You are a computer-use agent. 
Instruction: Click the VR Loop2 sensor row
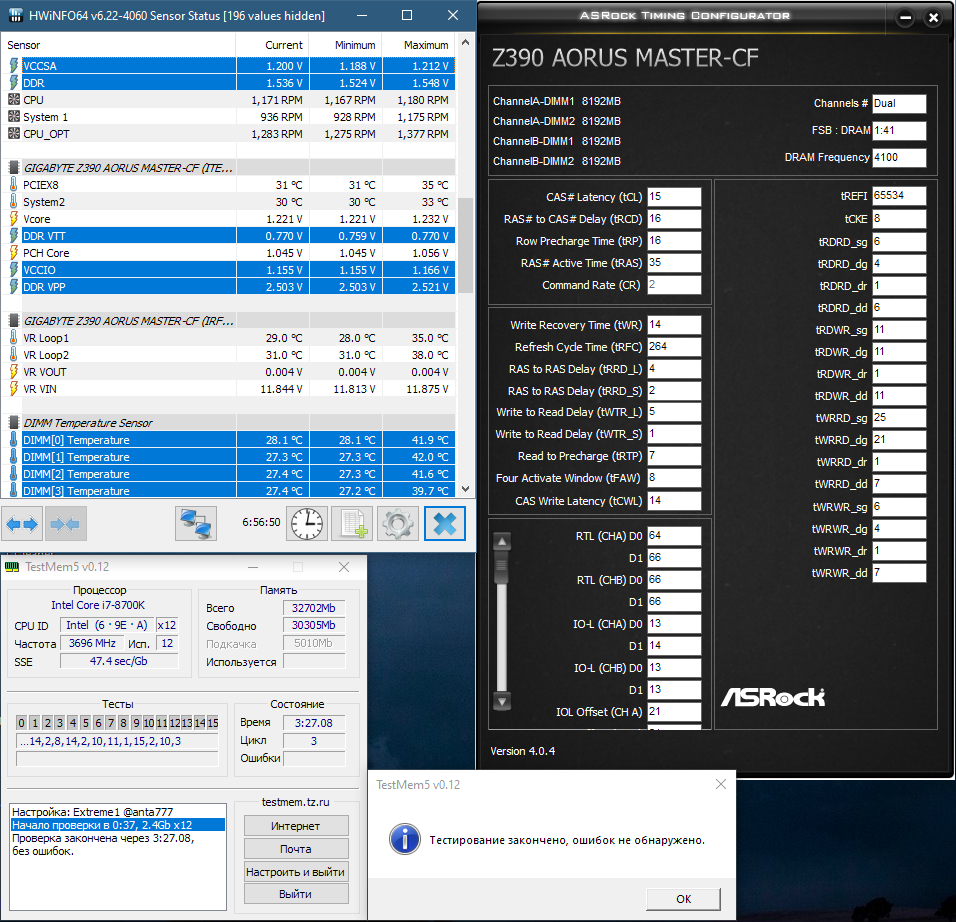tap(232, 354)
